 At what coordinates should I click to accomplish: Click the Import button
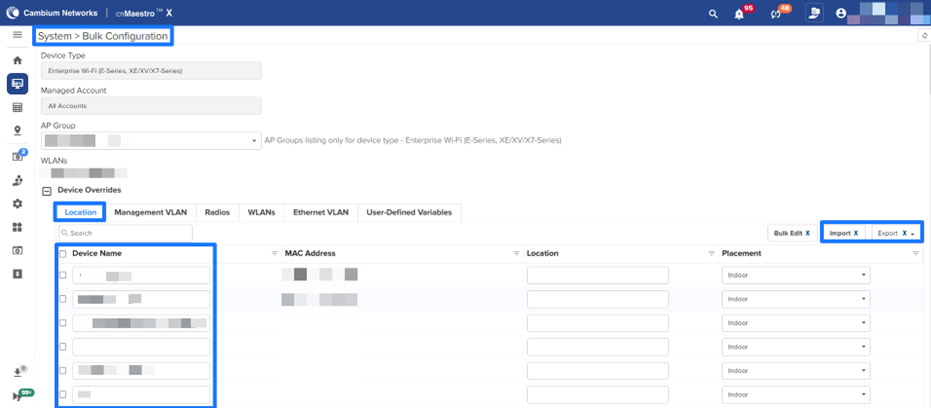[843, 233]
